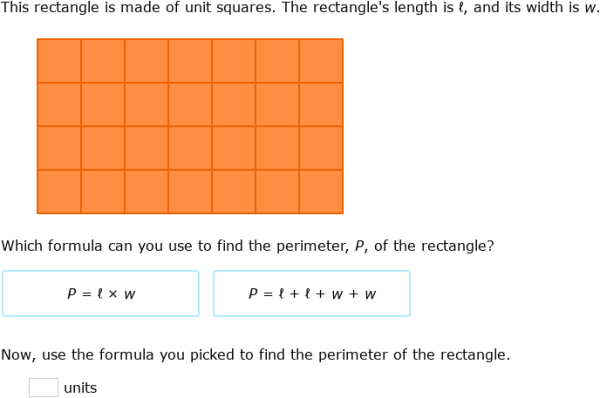Click the perimeter answer box before units
Screen dimensions: 600x398
(x=44, y=387)
